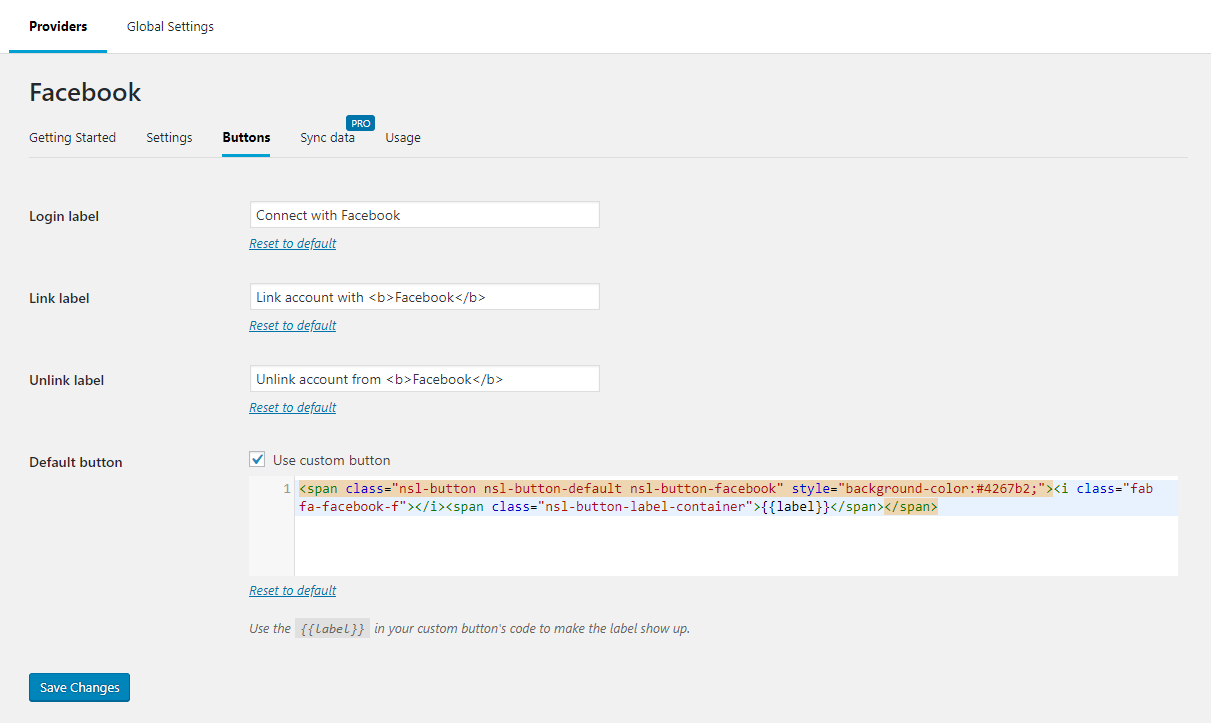Screen dimensions: 1211x723
Task: Reset Default button code to default
Action: [x=292, y=590]
